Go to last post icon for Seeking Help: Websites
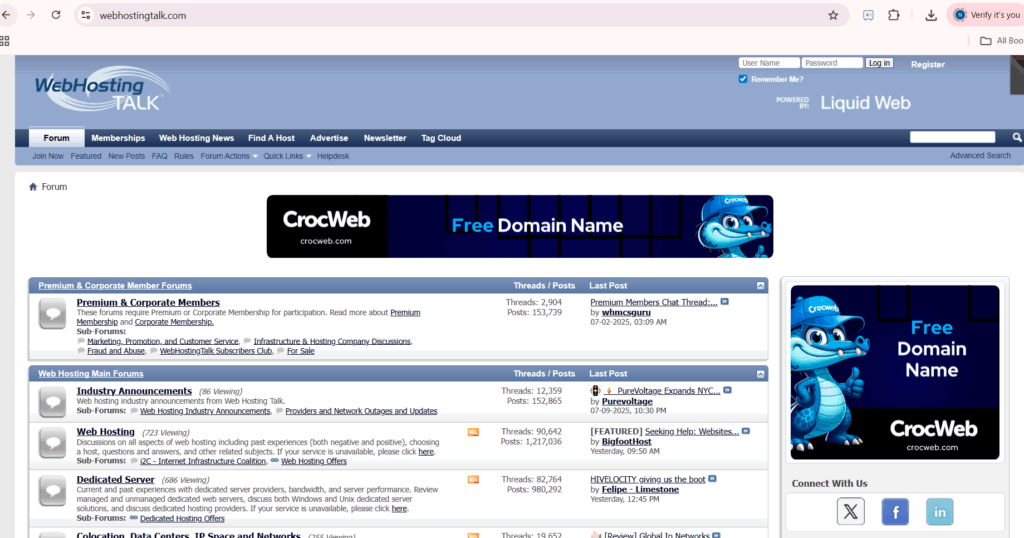 click(746, 432)
